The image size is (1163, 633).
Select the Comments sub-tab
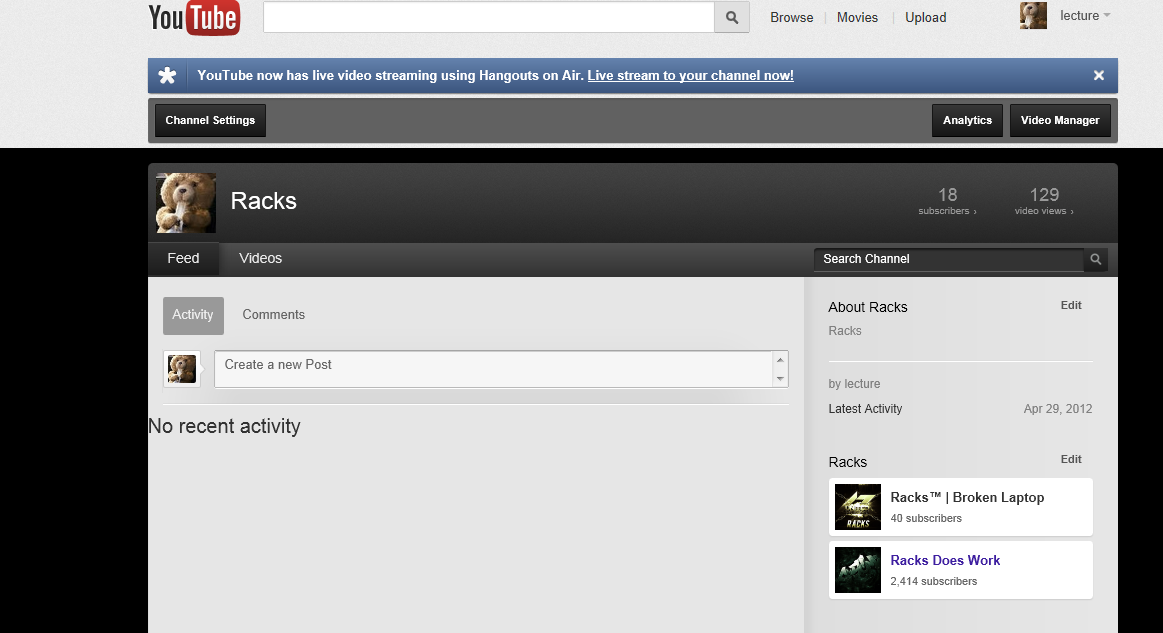274,315
